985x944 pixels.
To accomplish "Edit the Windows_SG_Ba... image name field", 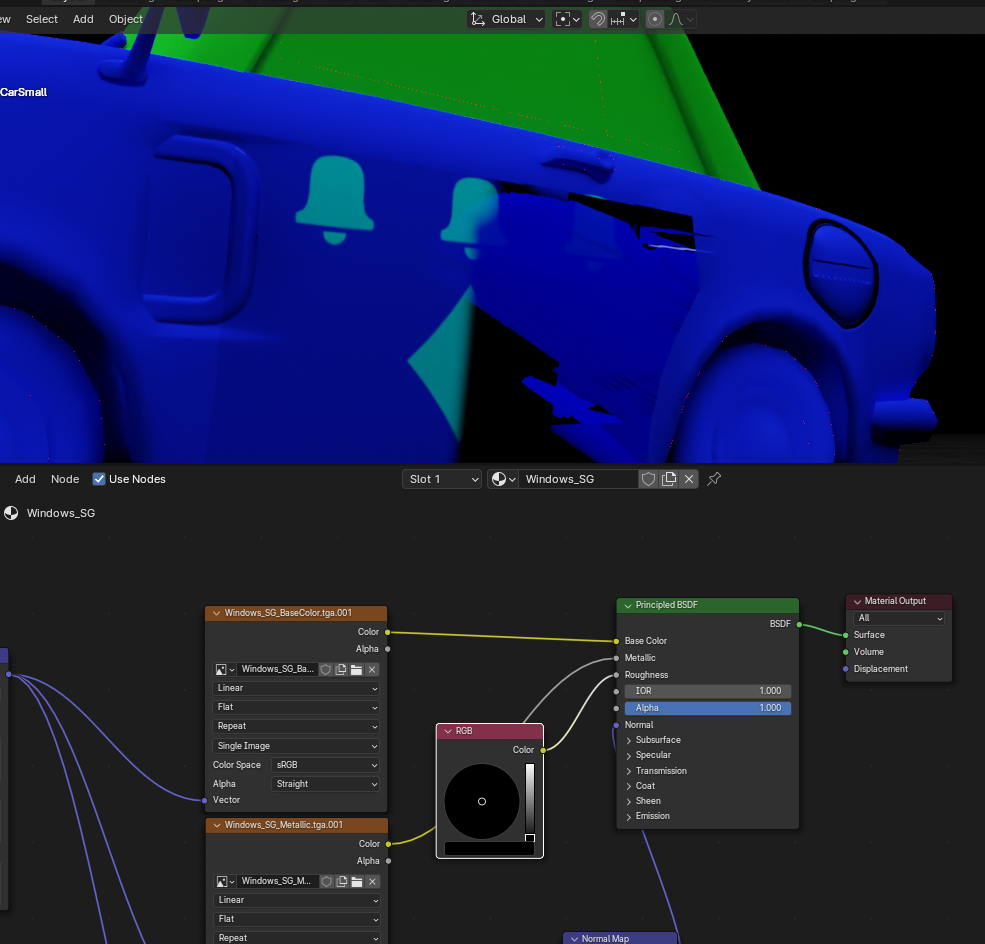I will (x=277, y=670).
